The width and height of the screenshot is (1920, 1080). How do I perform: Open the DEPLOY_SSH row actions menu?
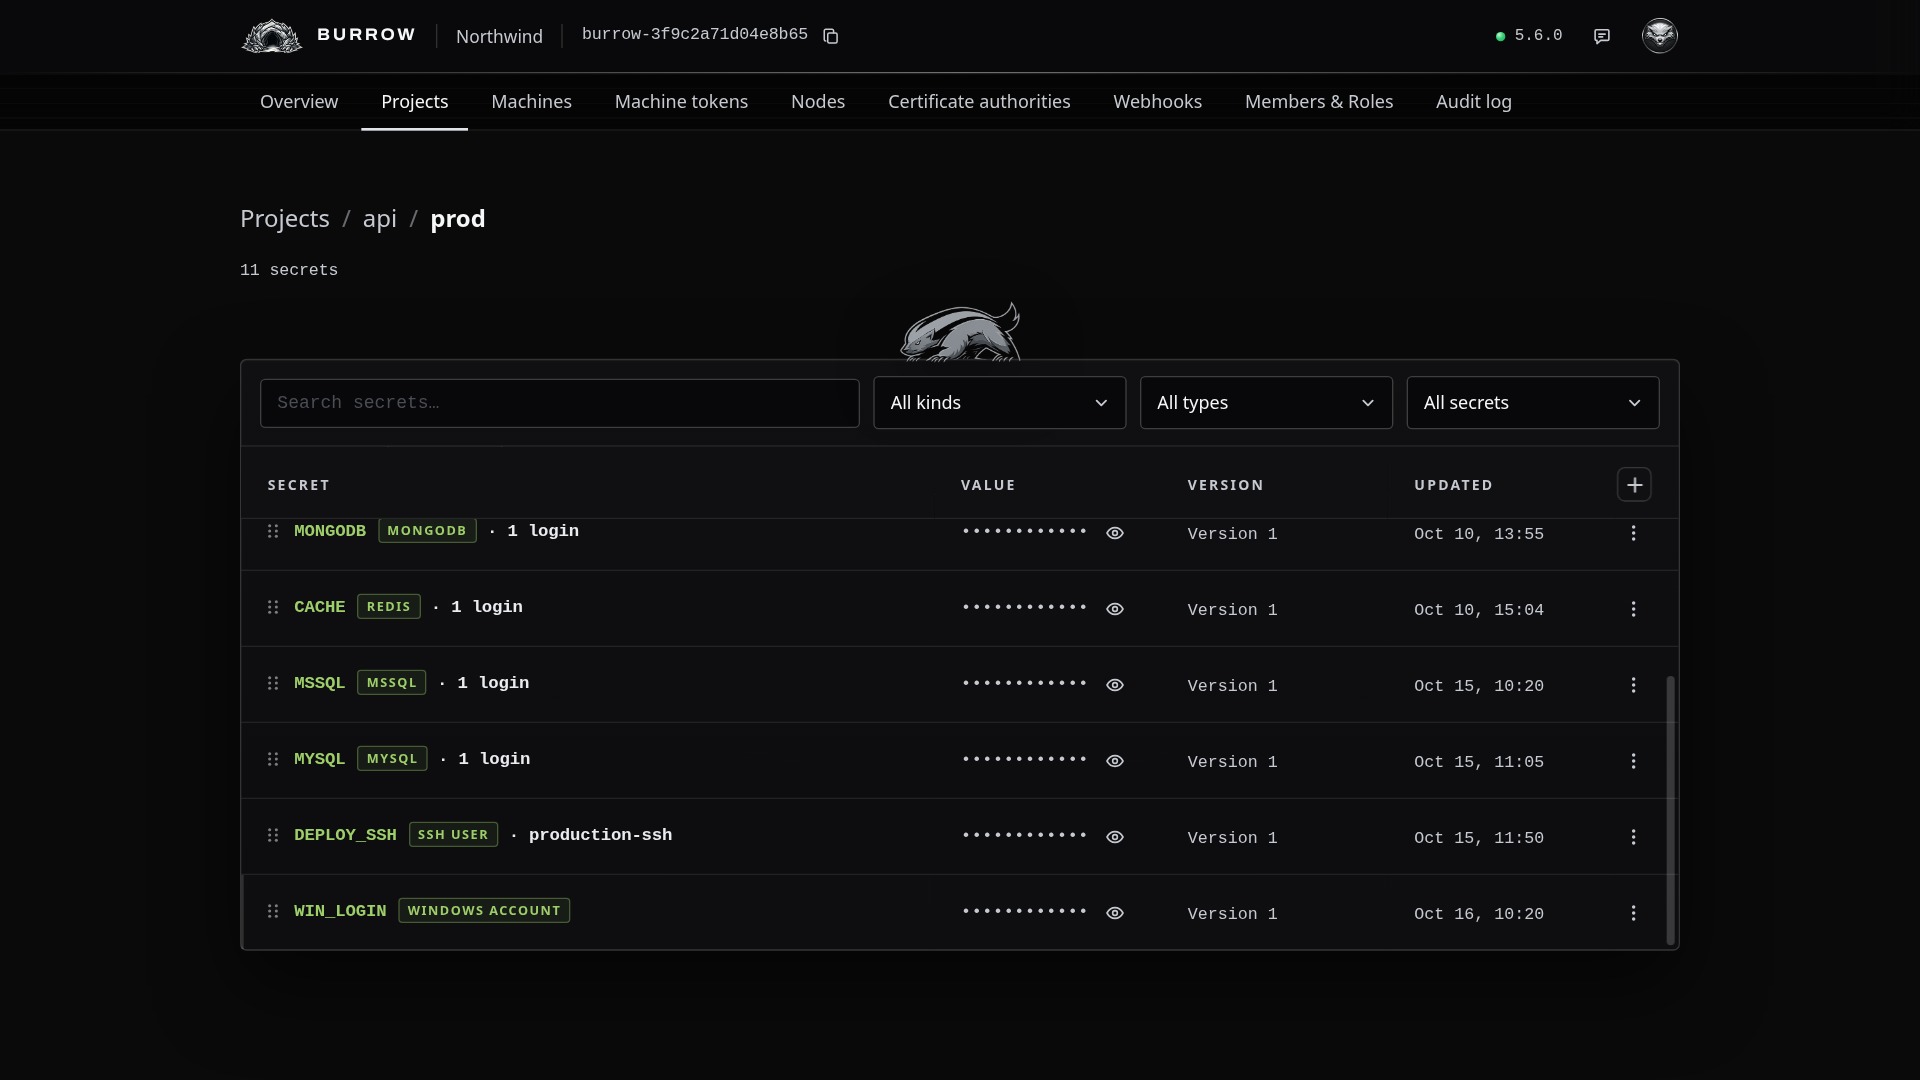[1634, 837]
